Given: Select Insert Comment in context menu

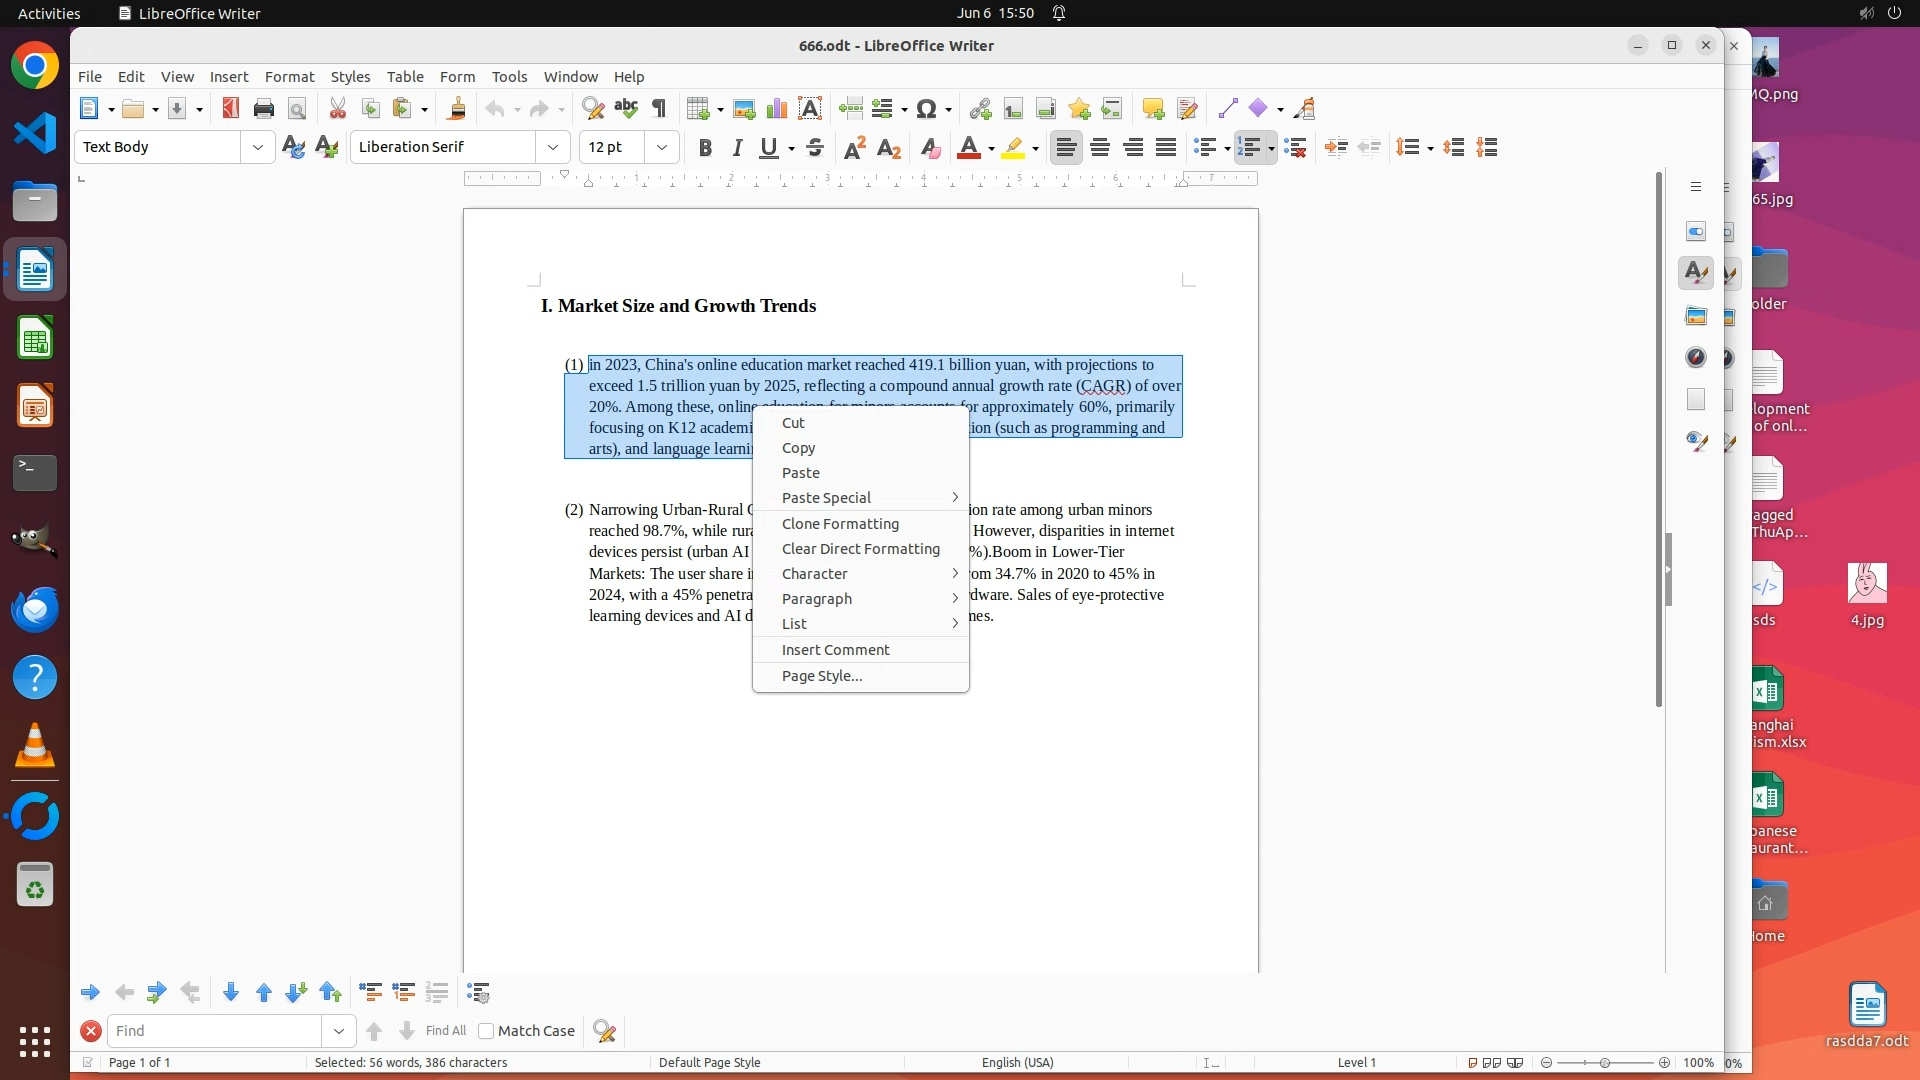Looking at the screenshot, I should [x=835, y=650].
